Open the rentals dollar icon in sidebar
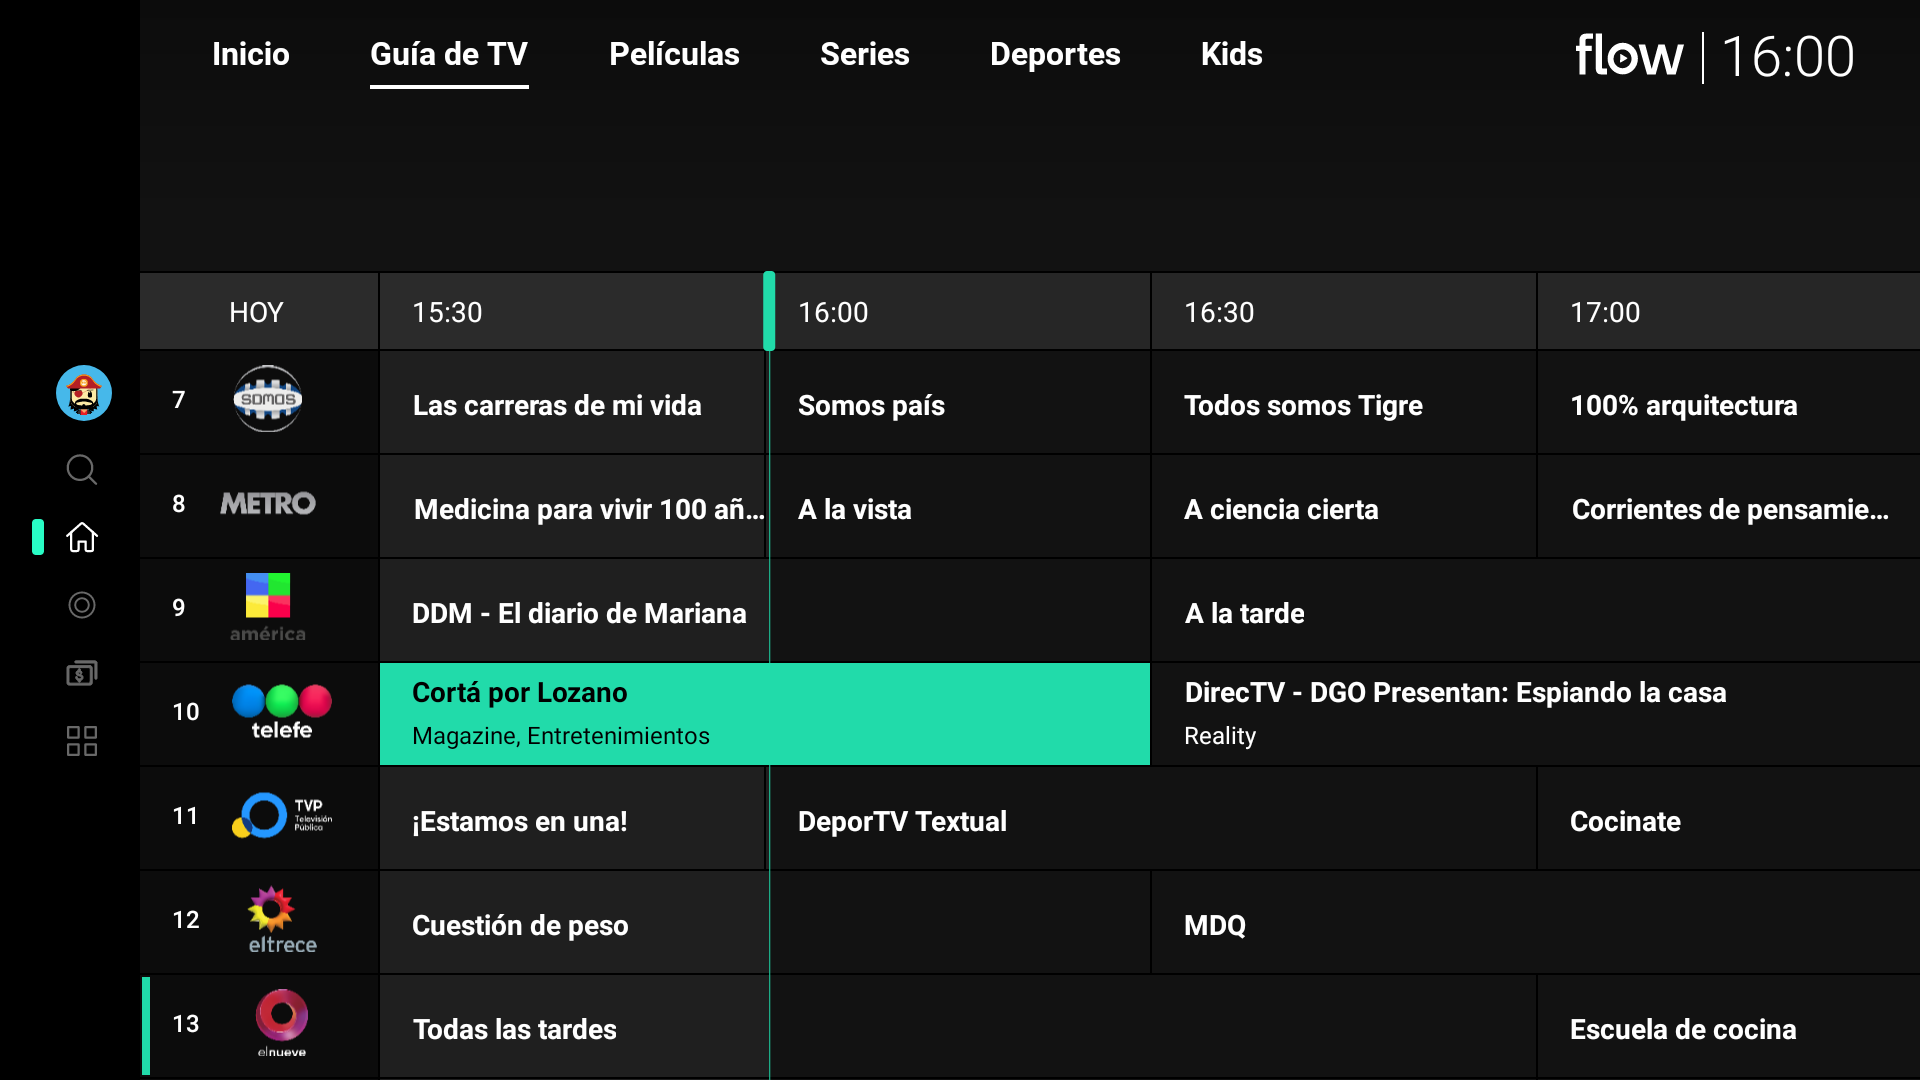The width and height of the screenshot is (1920, 1080). 82,673
